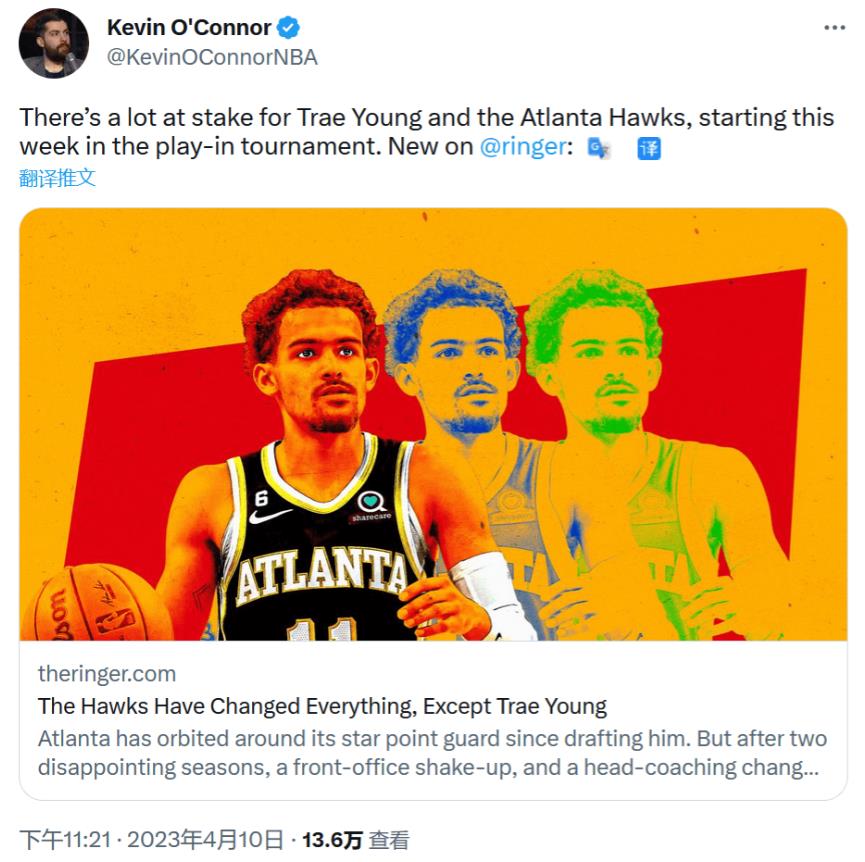Open the Trae Young article image
This screenshot has height=862, width=865.
(x=433, y=424)
